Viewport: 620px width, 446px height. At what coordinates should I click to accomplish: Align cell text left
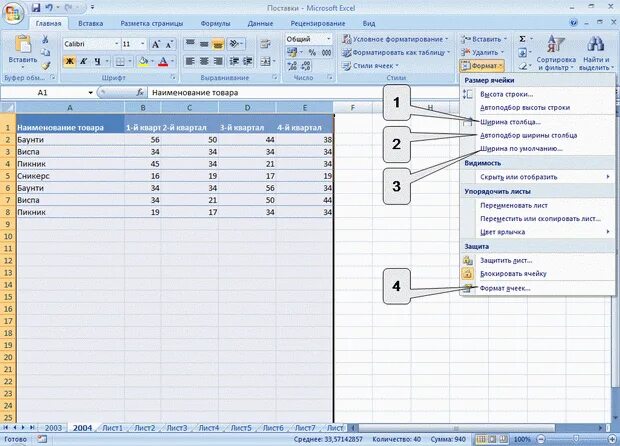190,61
